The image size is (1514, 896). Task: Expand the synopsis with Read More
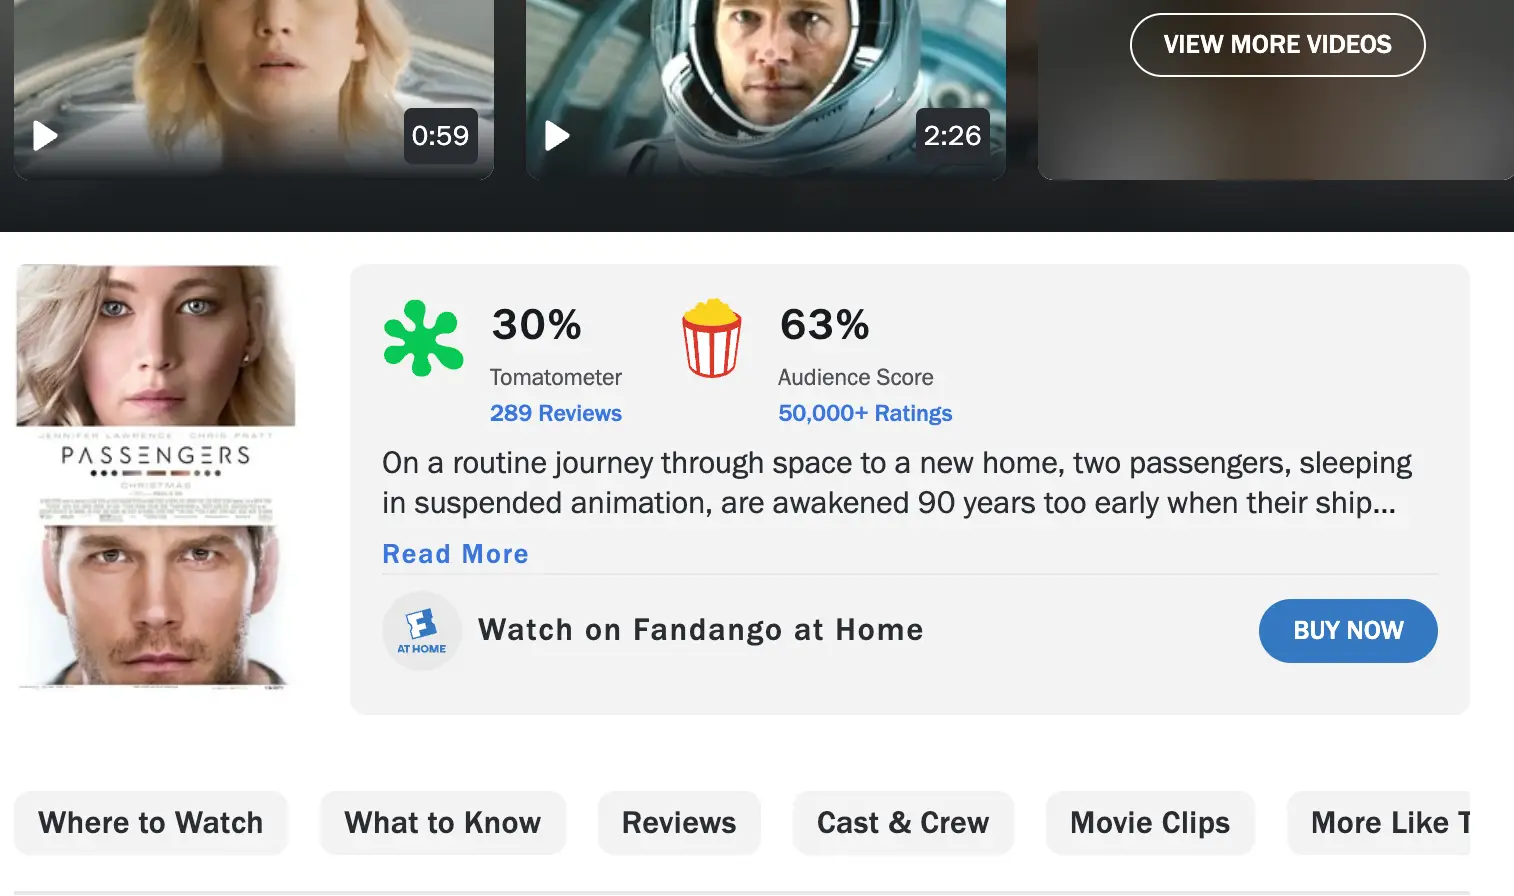tap(455, 553)
